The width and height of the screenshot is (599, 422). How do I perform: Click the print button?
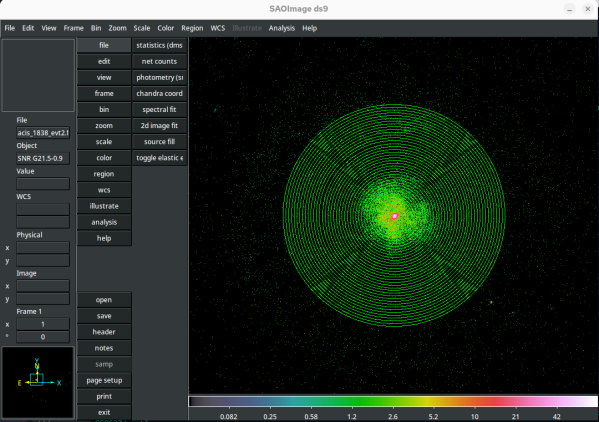[104, 396]
